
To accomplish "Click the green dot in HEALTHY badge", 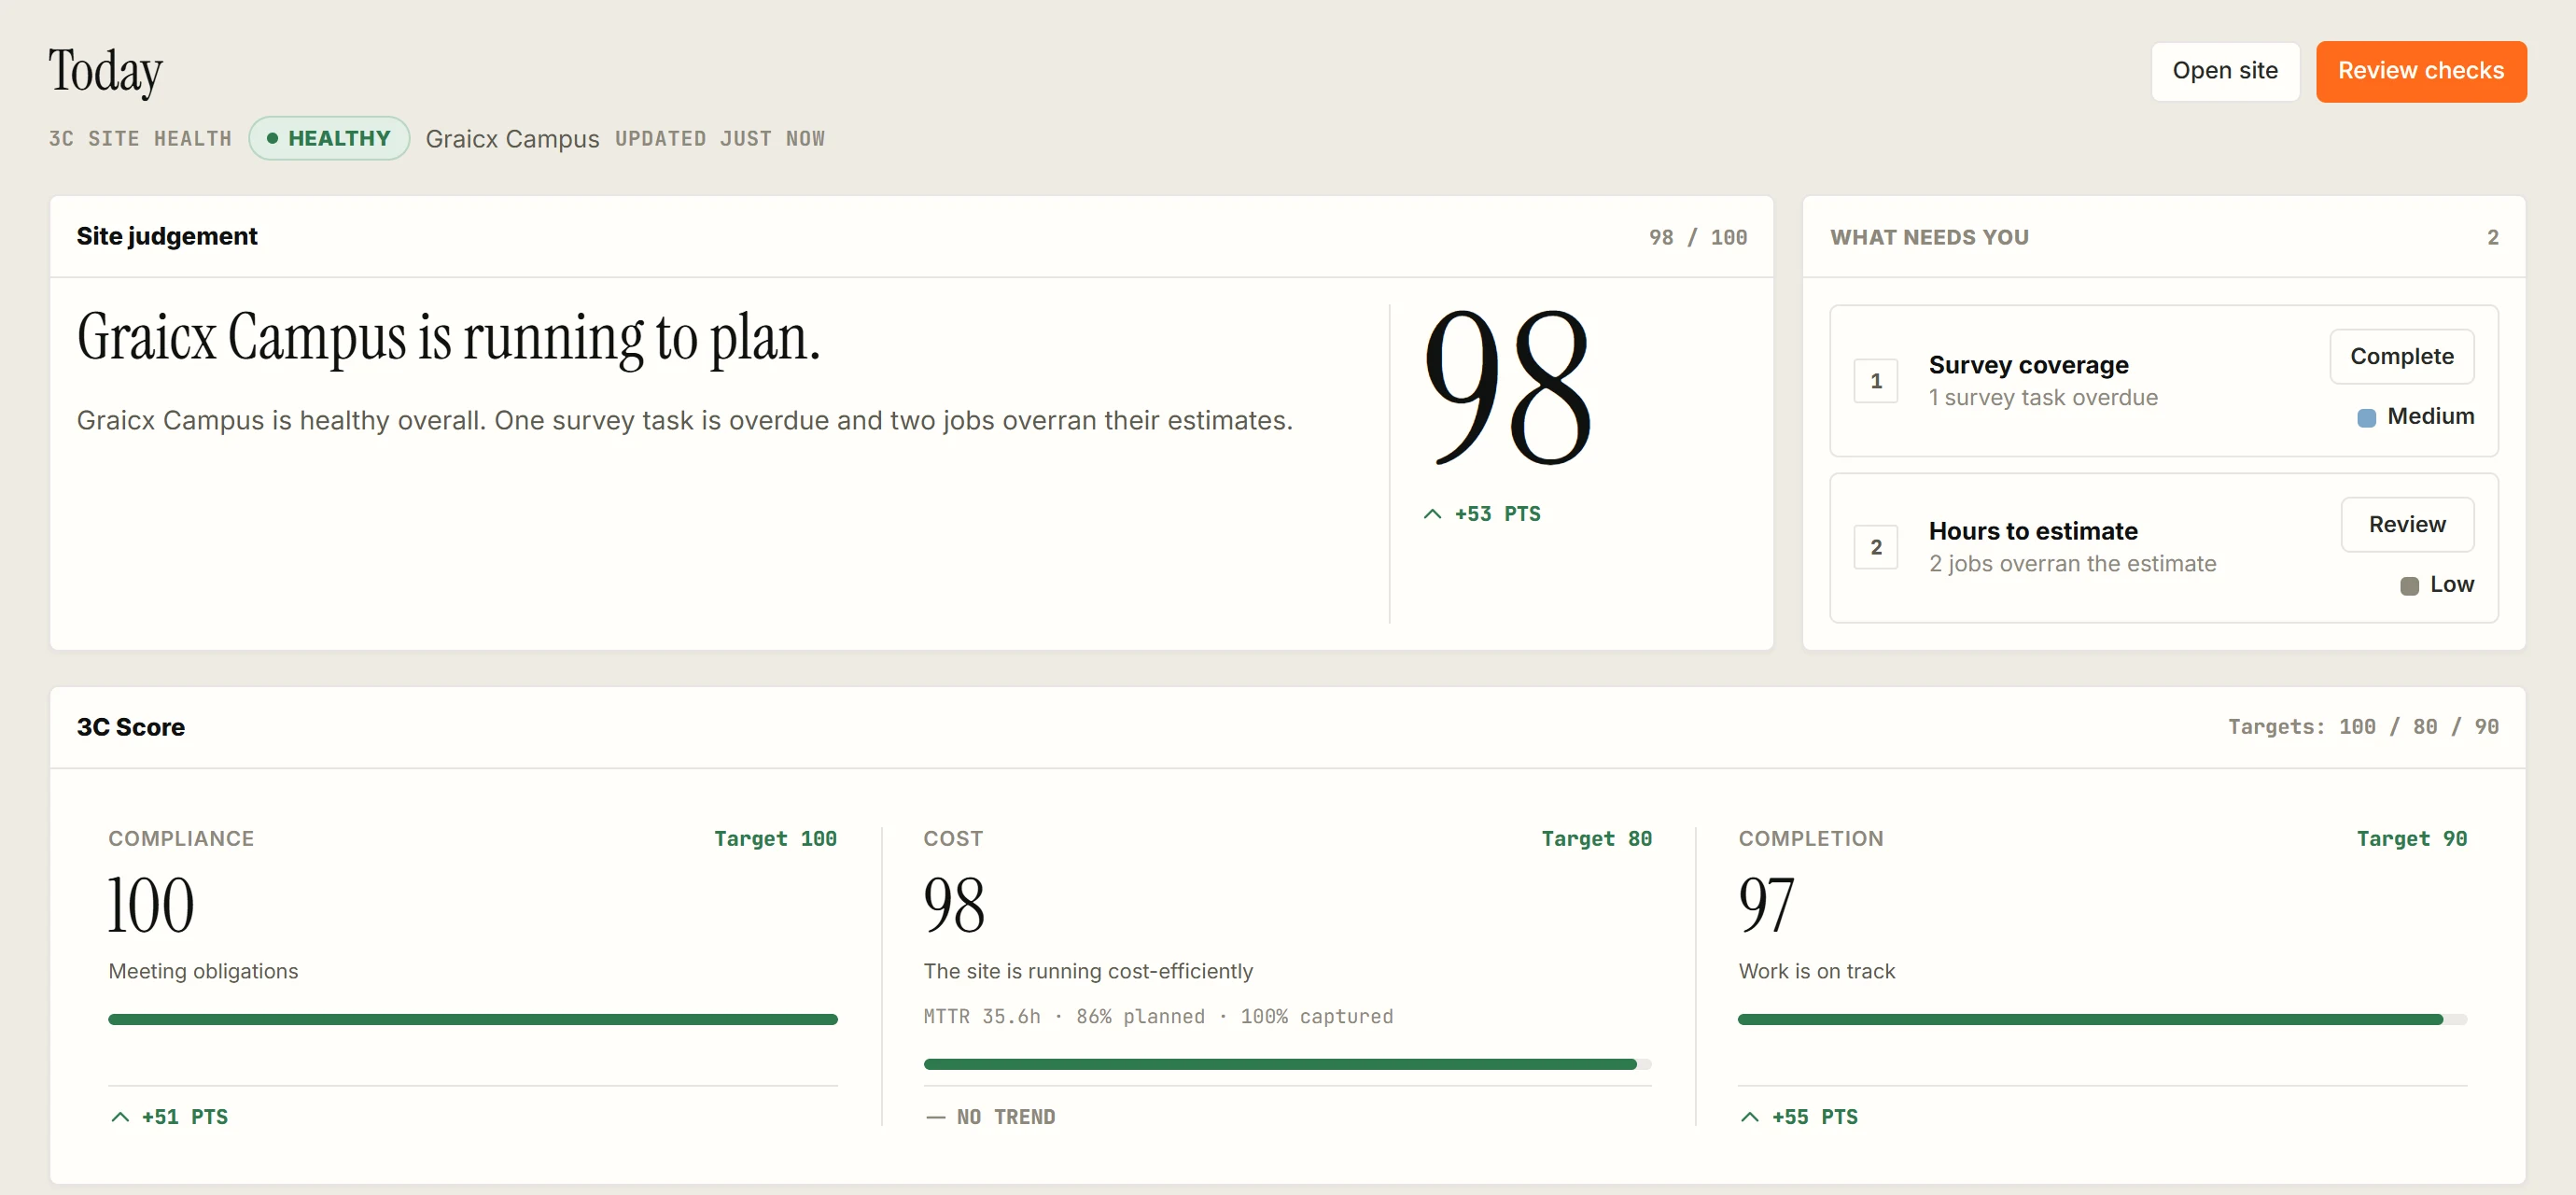I will (272, 138).
